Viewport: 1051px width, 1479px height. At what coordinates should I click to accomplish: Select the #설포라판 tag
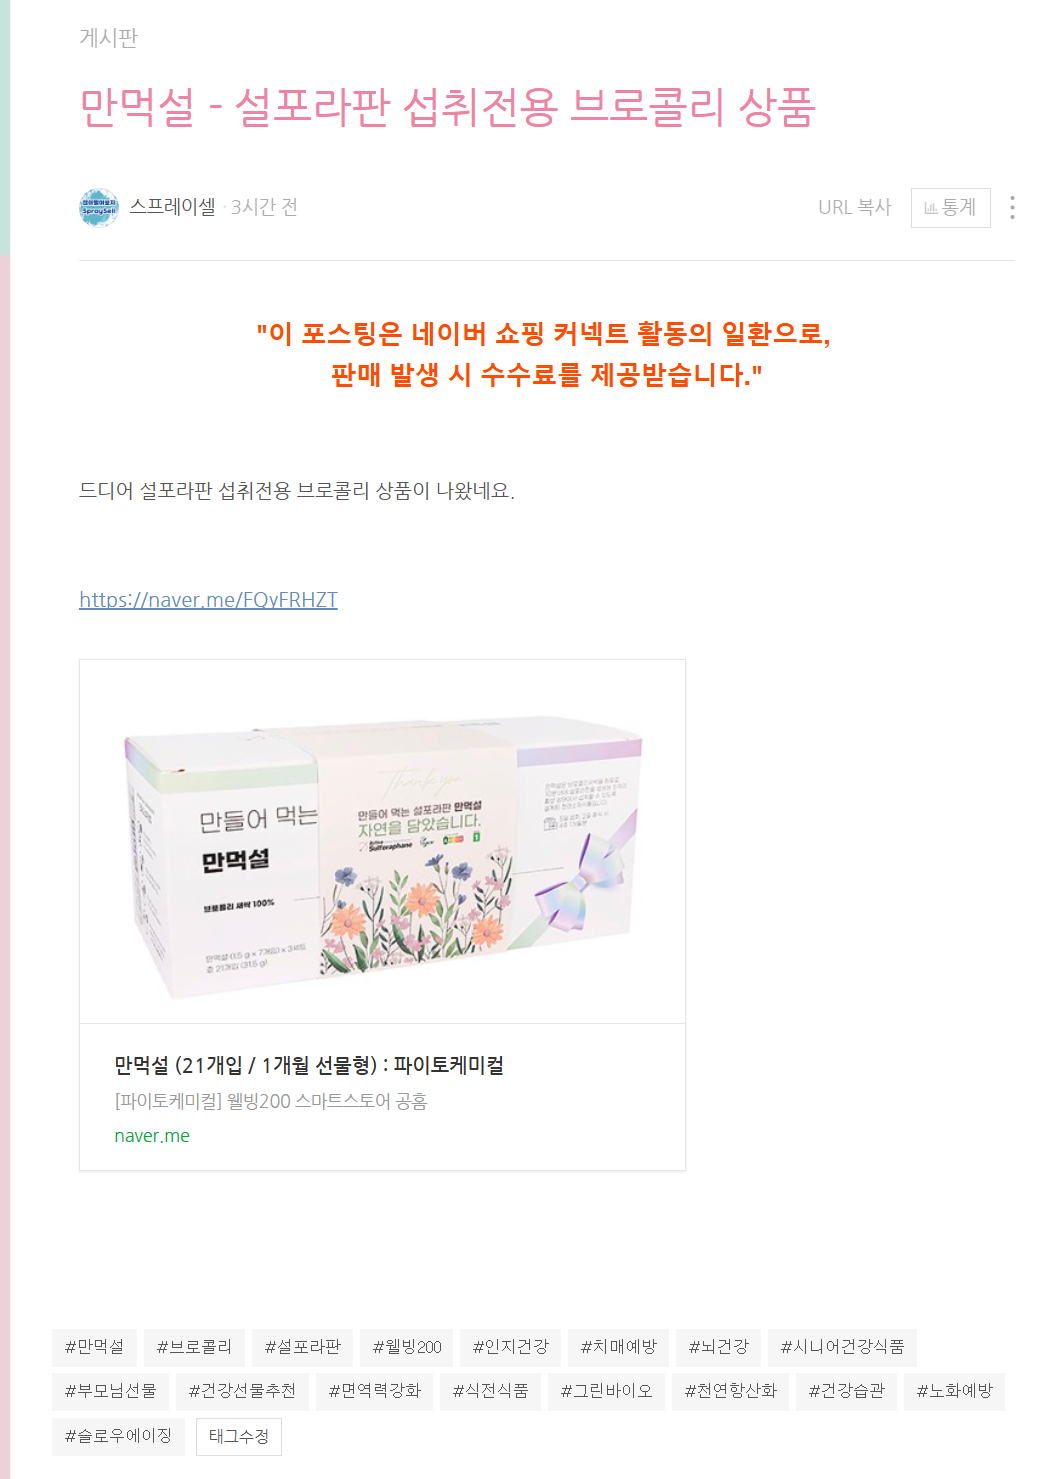(302, 1347)
